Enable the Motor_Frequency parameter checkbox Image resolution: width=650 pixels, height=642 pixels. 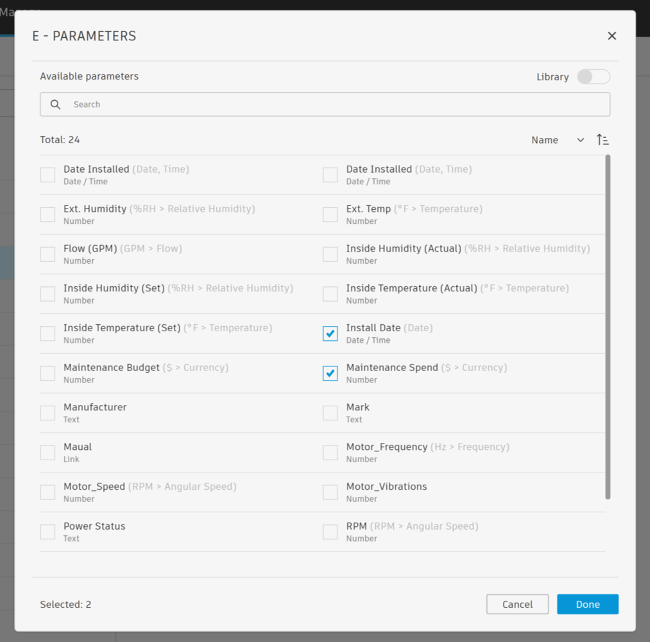point(330,453)
